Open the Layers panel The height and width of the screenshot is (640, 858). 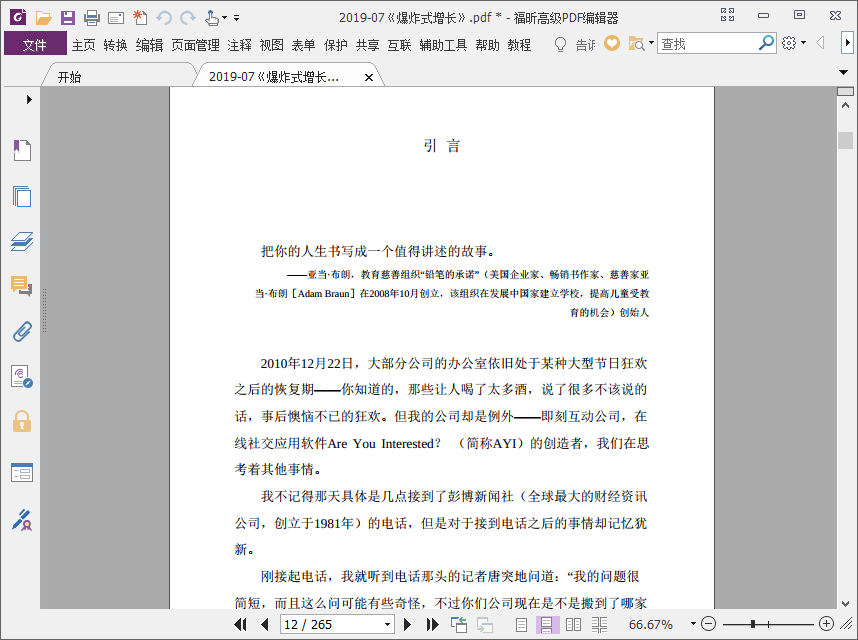click(x=22, y=241)
